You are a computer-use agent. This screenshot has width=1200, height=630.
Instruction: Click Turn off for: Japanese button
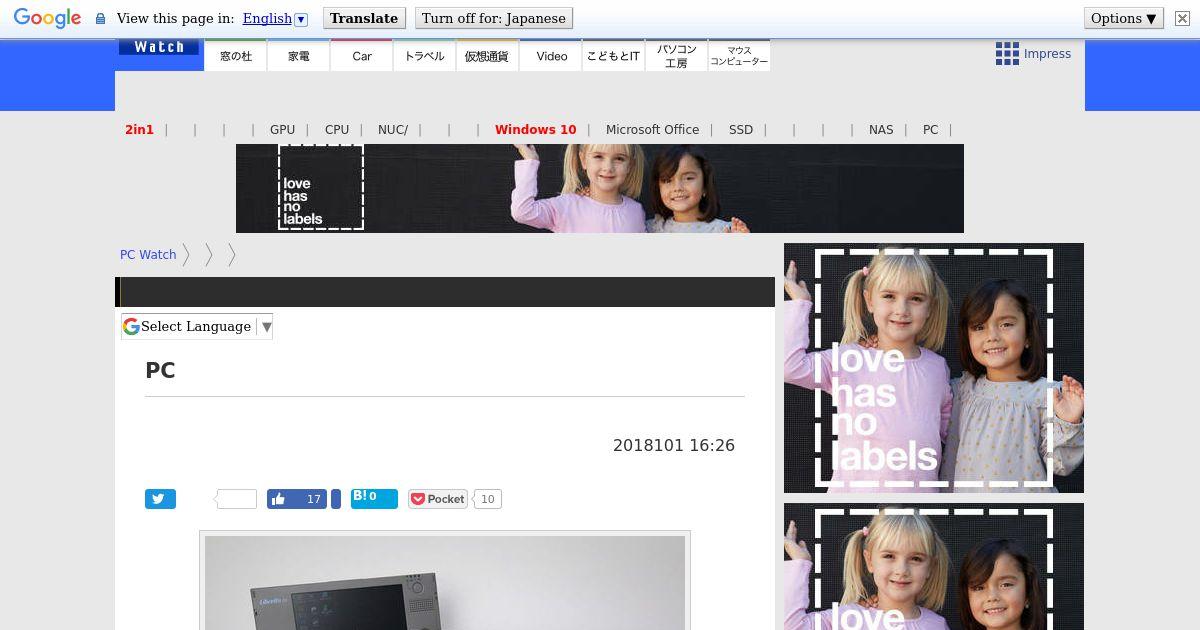click(x=494, y=18)
